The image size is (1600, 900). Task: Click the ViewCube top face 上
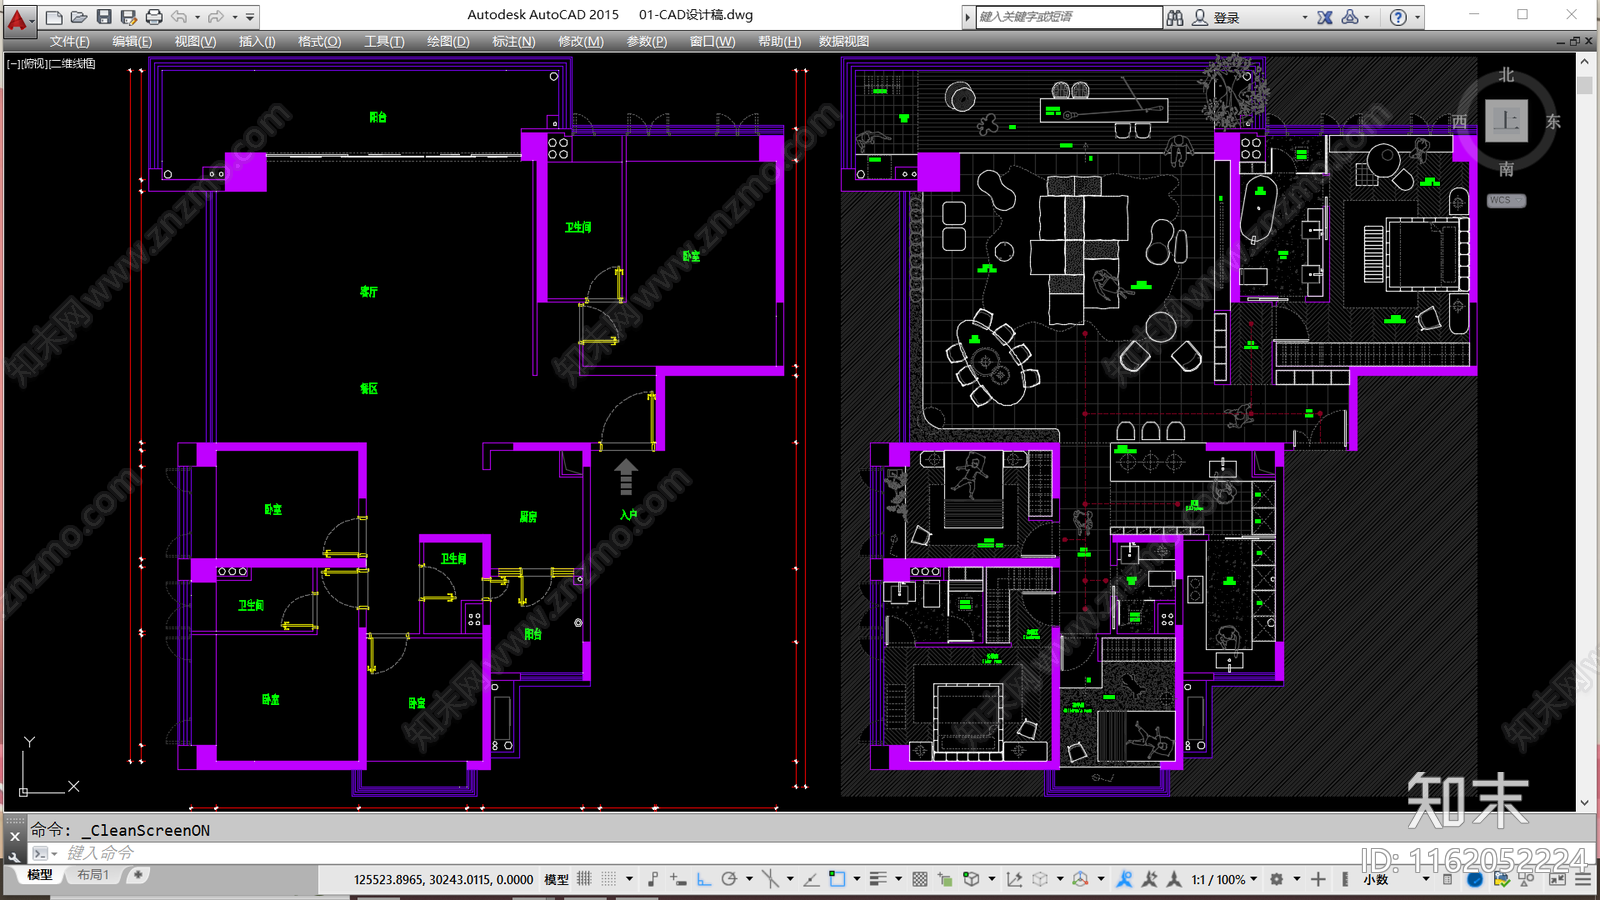point(1506,121)
